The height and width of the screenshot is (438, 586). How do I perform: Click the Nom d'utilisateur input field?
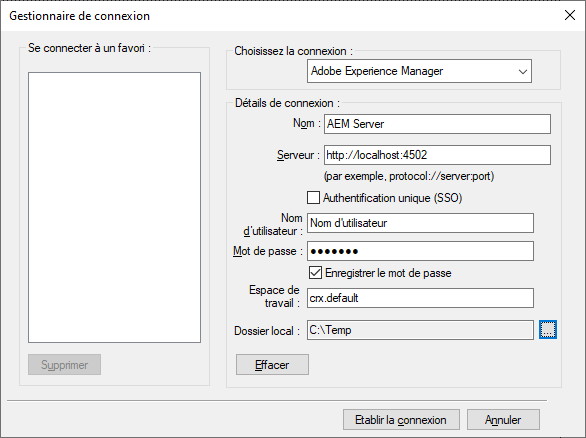pos(420,223)
